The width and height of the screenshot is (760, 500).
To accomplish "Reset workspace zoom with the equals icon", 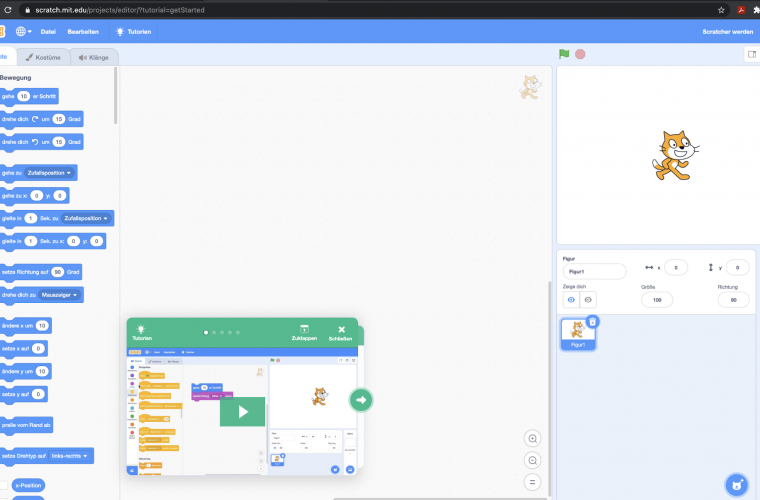I will click(532, 481).
